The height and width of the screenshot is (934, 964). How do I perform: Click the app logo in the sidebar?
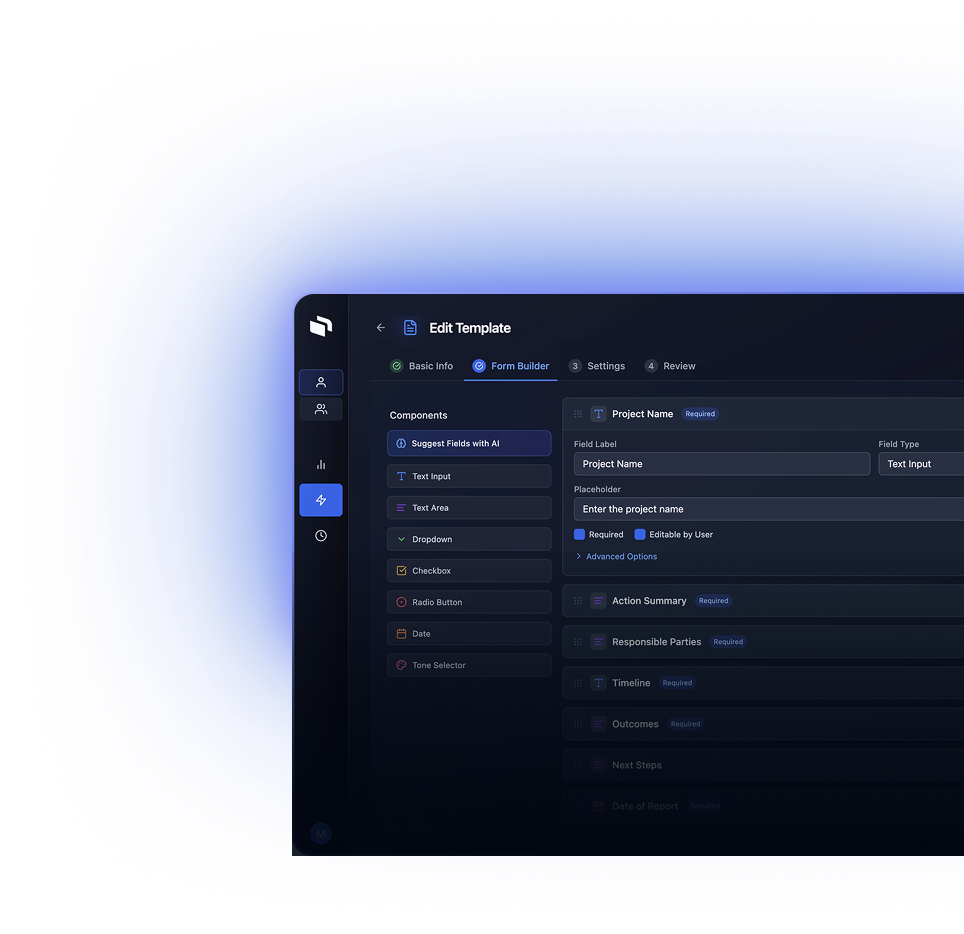[x=320, y=326]
